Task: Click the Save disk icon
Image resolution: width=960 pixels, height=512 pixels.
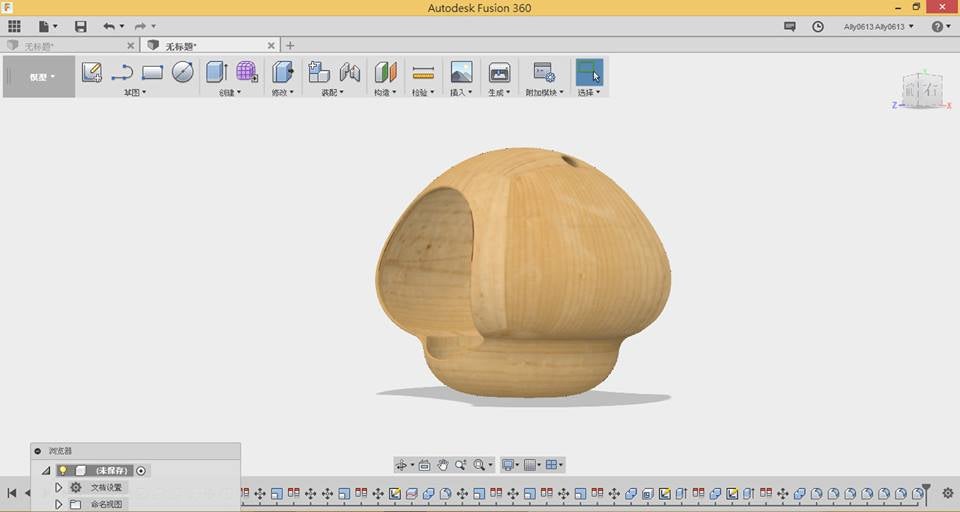Action: [x=81, y=26]
